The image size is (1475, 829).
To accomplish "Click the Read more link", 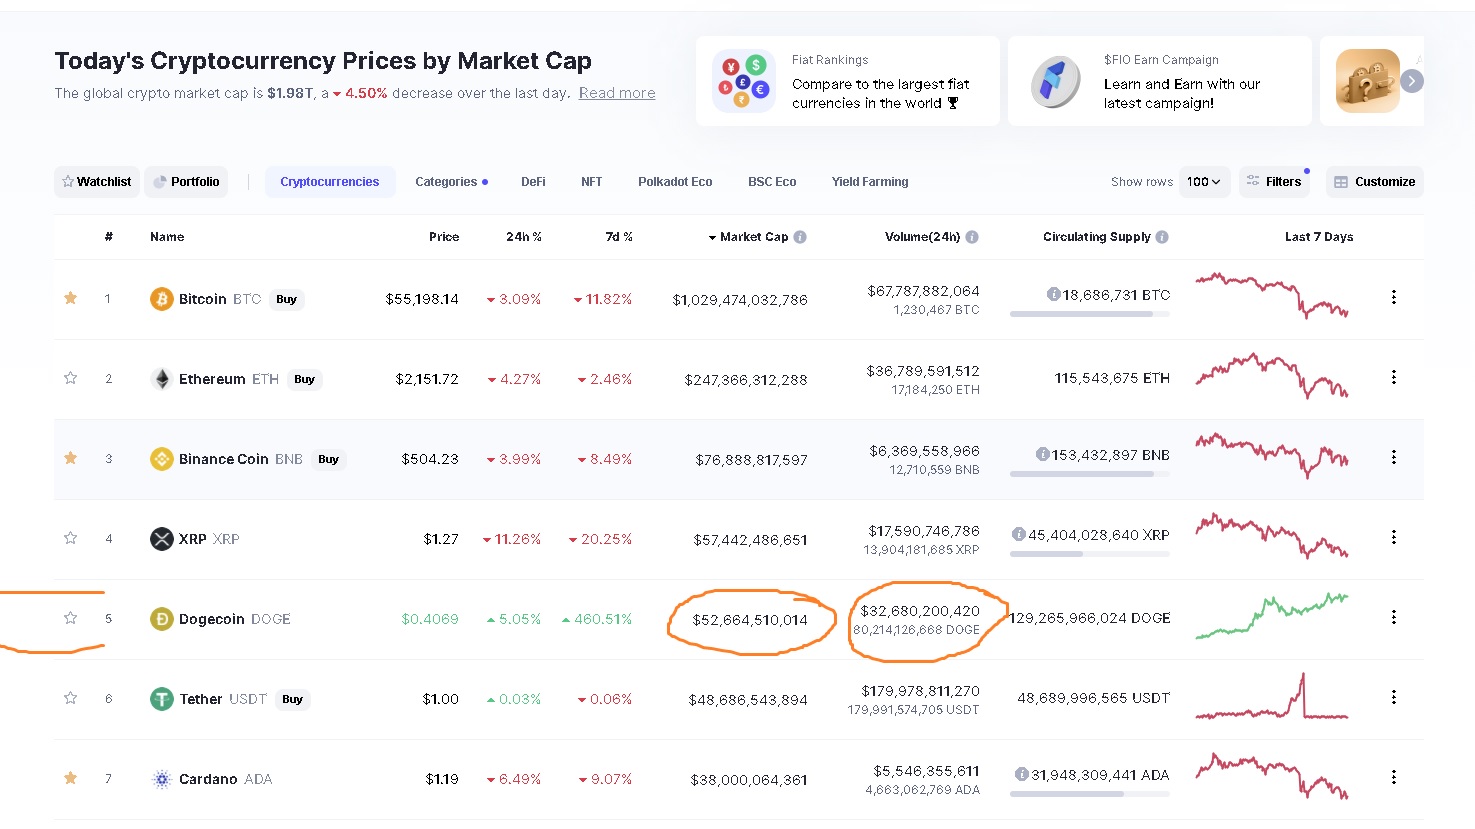I will [617, 93].
